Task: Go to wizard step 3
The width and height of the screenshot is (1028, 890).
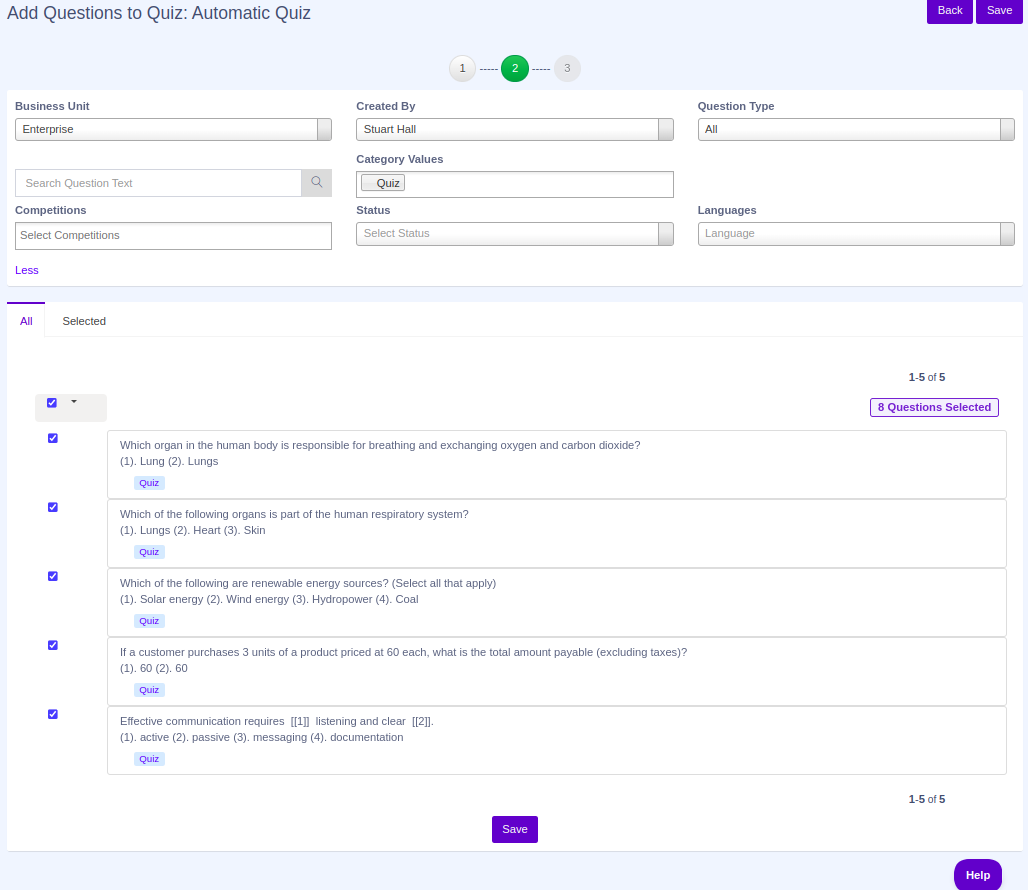Action: click(x=567, y=68)
